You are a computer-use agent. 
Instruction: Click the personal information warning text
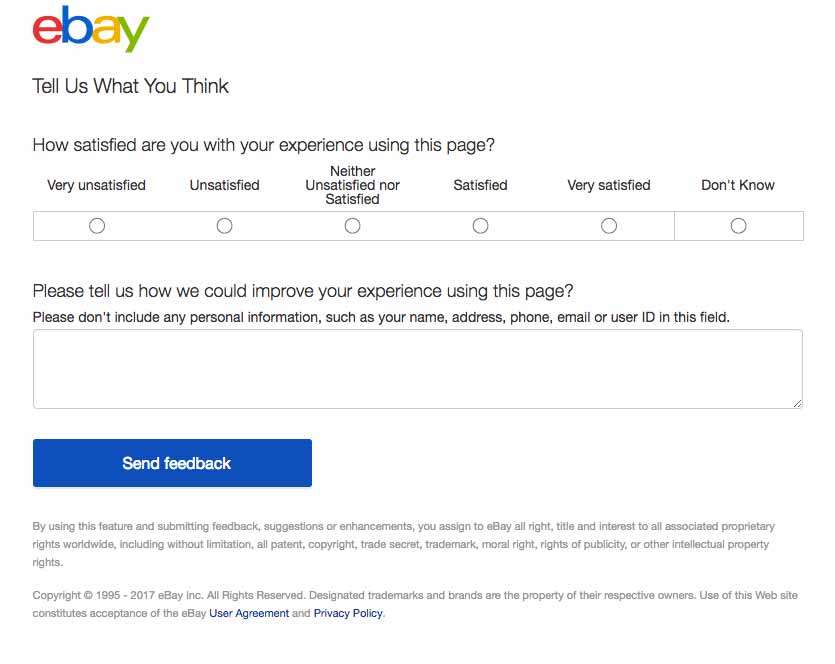(x=381, y=317)
